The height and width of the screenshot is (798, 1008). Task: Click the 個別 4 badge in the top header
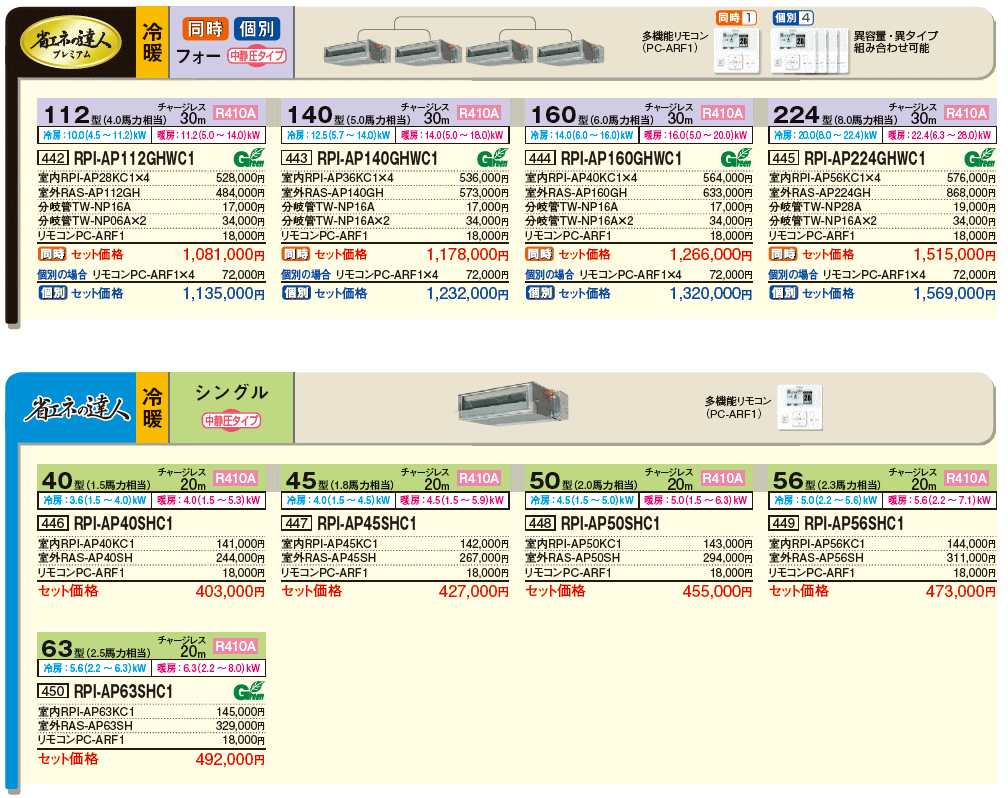pos(793,18)
